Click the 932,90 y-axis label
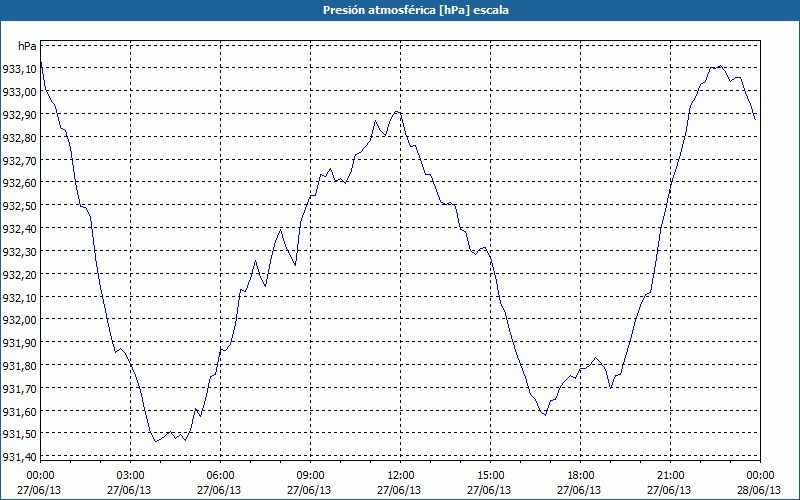 [19, 115]
